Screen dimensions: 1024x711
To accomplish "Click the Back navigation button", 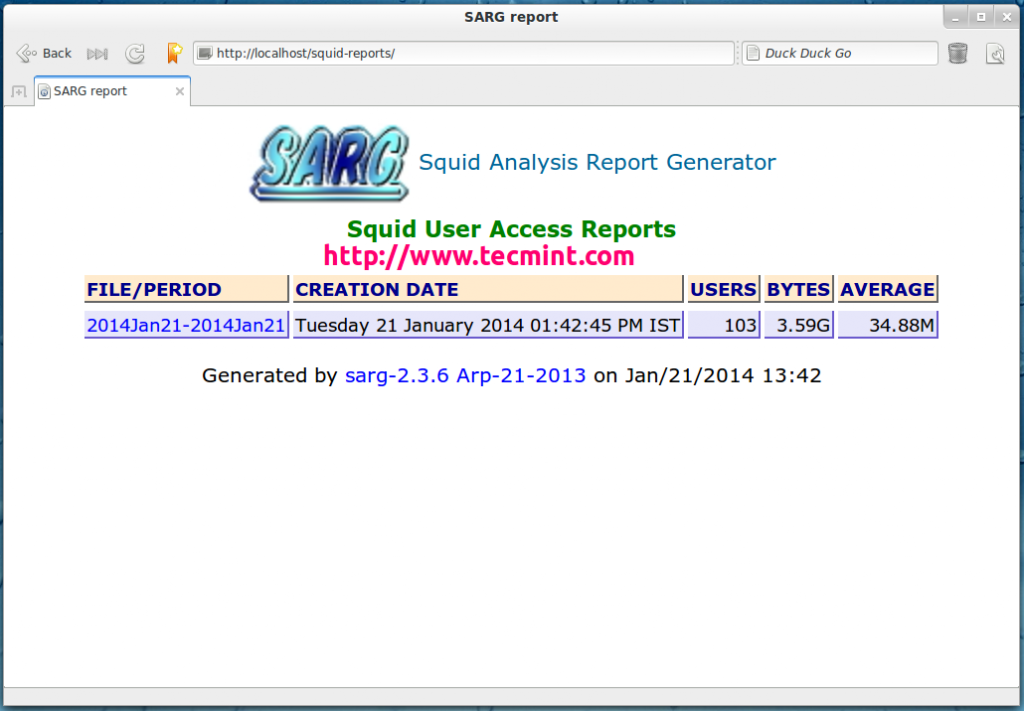I will tap(44, 53).
